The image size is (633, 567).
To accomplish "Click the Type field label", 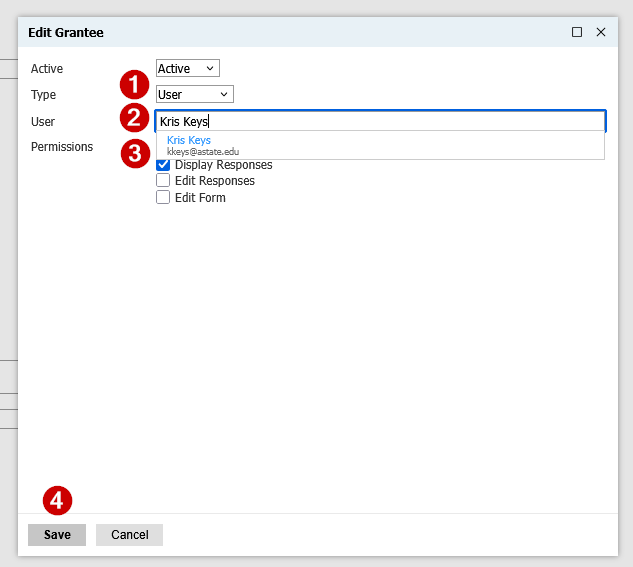I will 43,95.
